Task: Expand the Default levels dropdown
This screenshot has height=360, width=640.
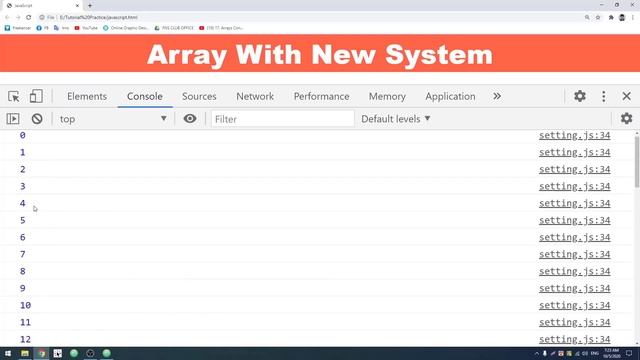Action: tap(396, 119)
